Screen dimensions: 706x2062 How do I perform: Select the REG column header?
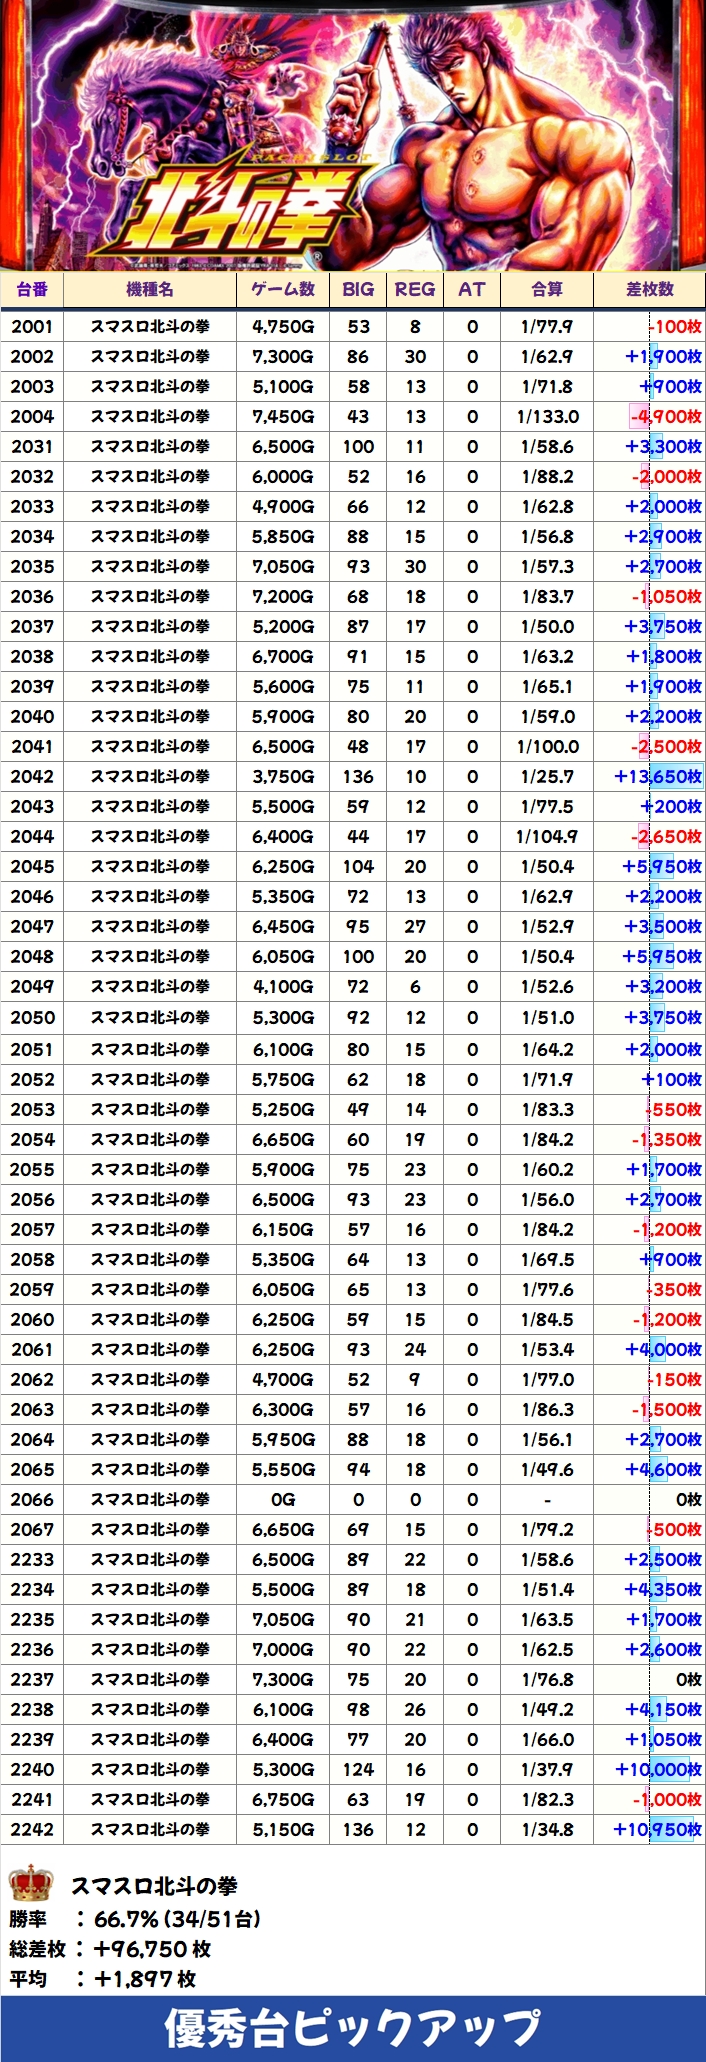(x=415, y=289)
